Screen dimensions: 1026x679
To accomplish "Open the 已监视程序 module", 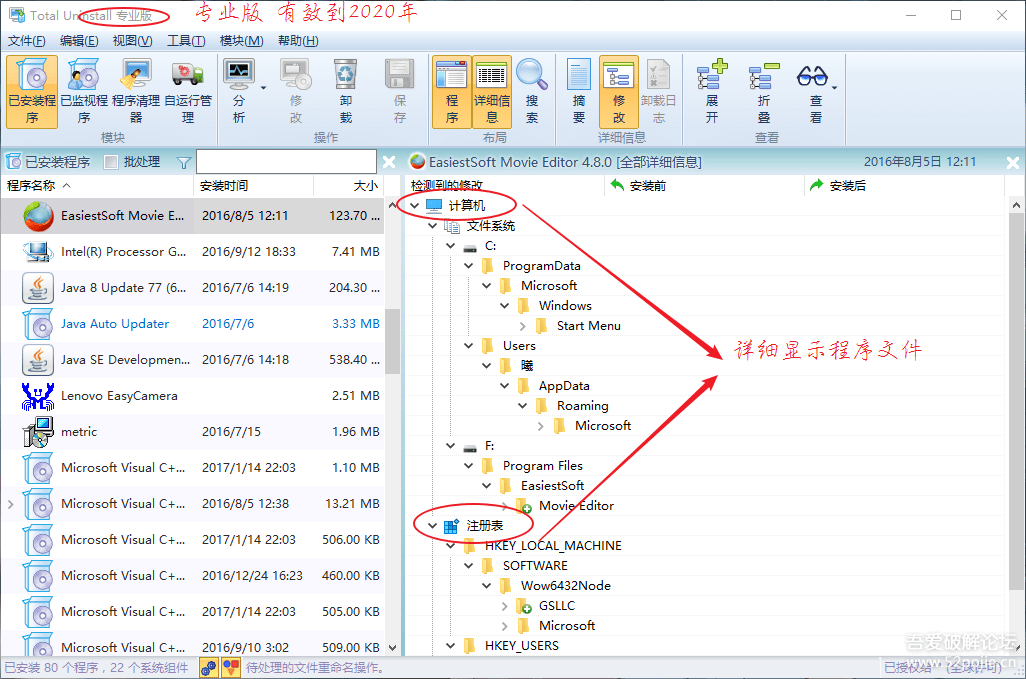I will click(x=84, y=92).
